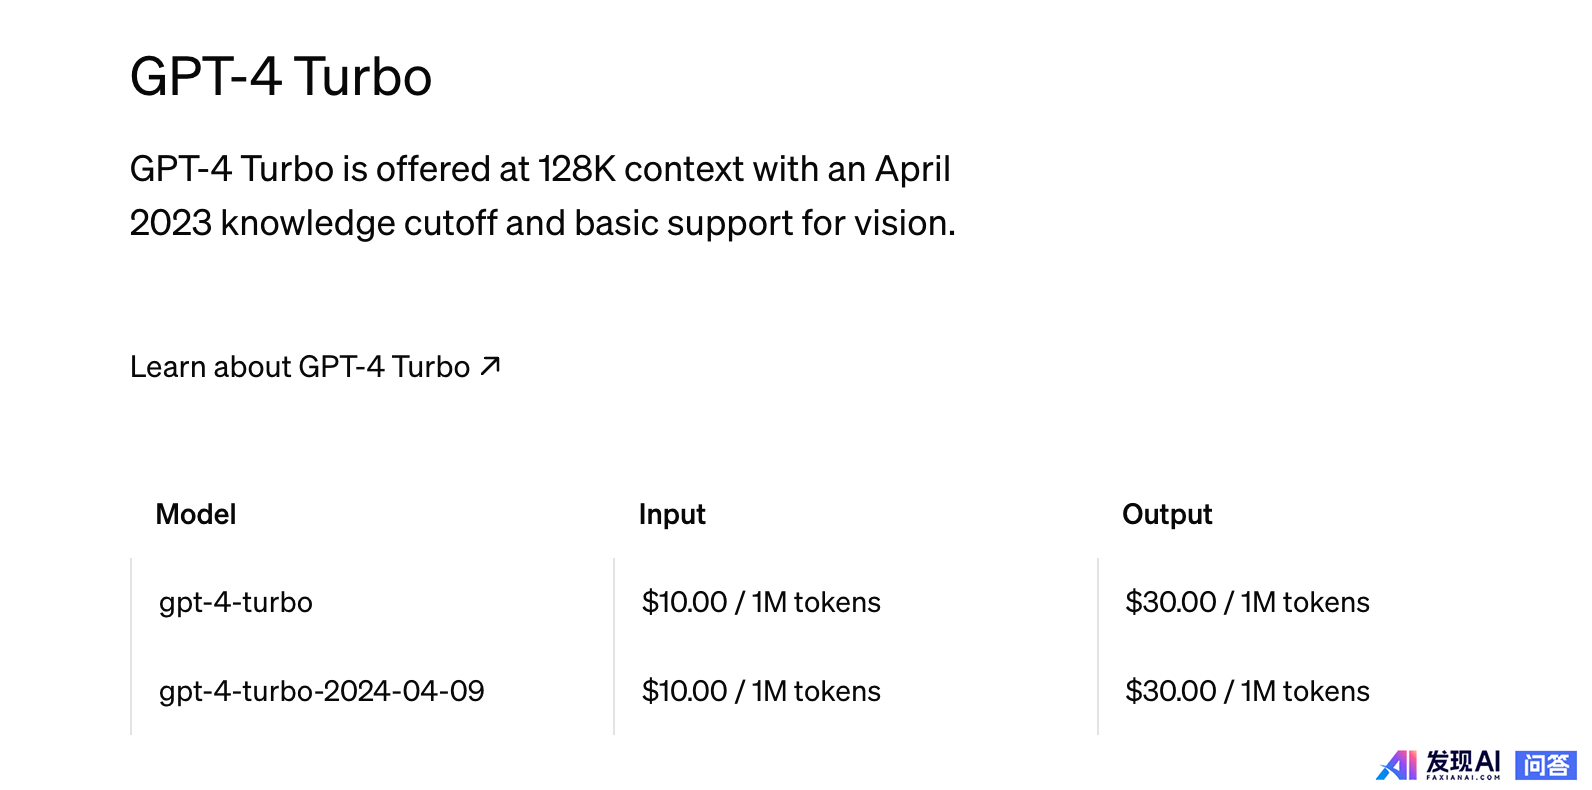1592x790 pixels.
Task: Click the Model column header
Action: [x=196, y=514]
